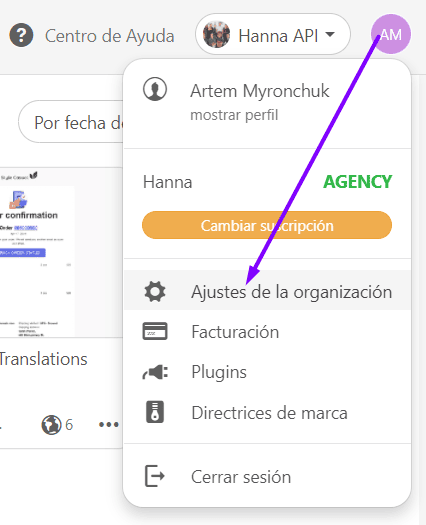The width and height of the screenshot is (426, 525).
Task: Open the Por fecha sort dropdown
Action: pyautogui.click(x=71, y=122)
